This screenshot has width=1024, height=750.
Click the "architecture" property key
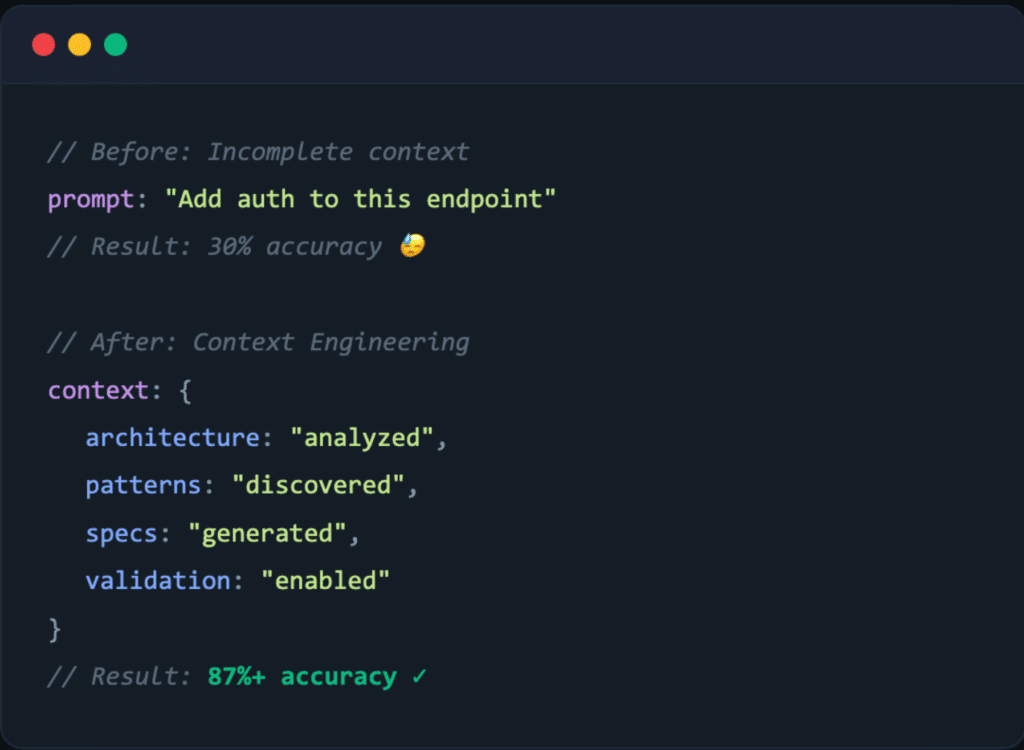[173, 438]
